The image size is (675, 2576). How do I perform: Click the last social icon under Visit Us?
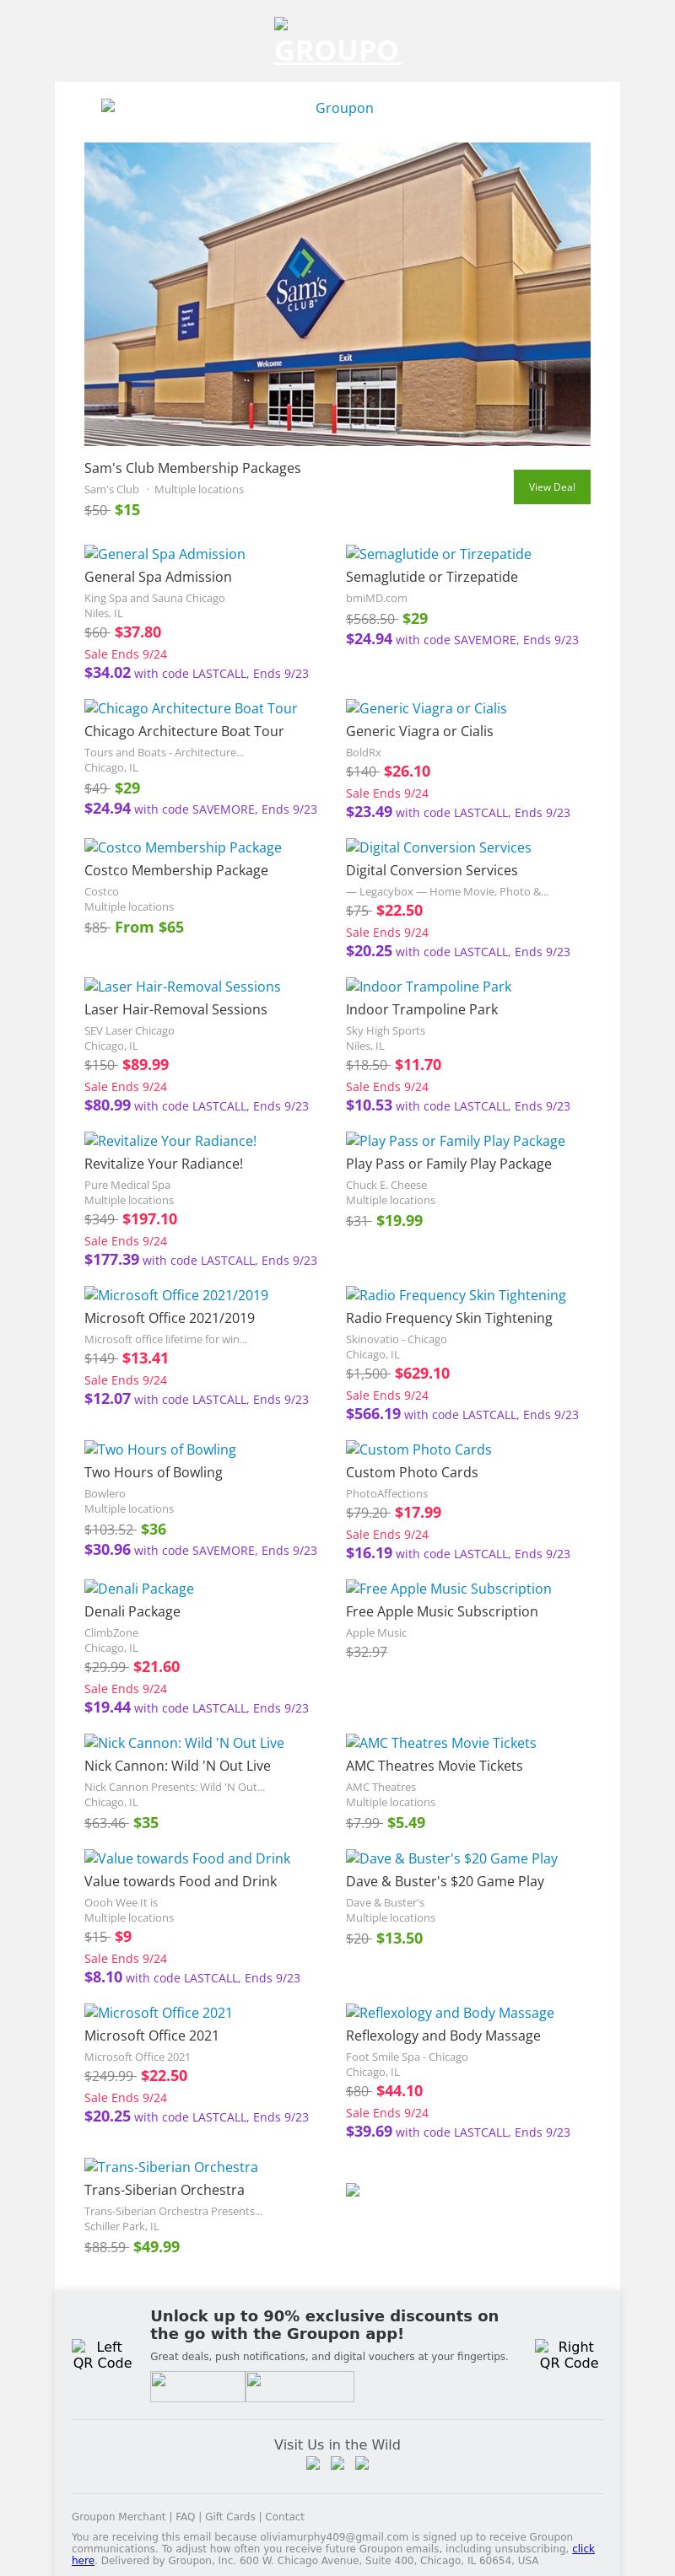click(x=362, y=2463)
